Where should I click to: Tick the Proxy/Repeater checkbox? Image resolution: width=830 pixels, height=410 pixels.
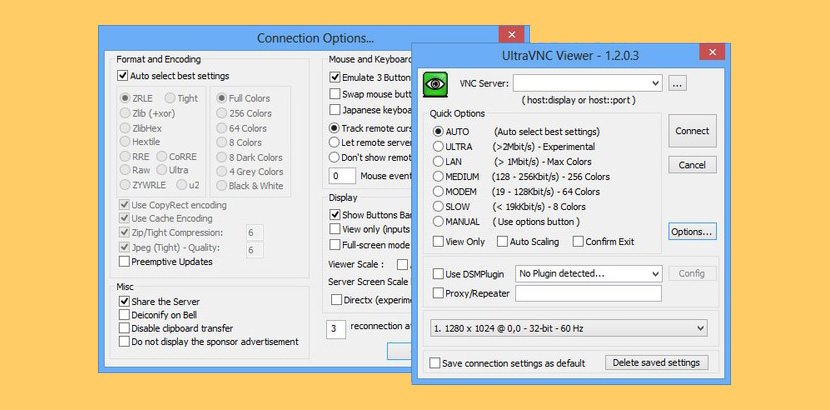coord(438,293)
